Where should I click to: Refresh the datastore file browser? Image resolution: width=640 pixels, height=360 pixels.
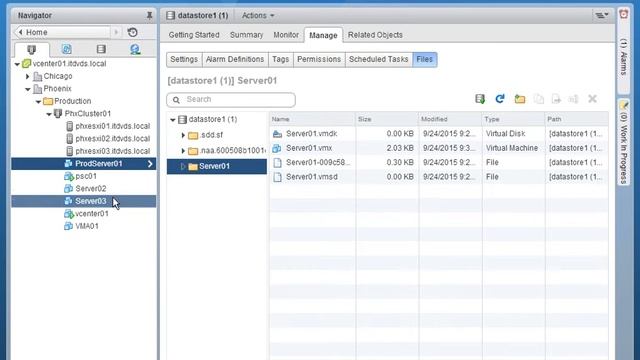point(500,99)
